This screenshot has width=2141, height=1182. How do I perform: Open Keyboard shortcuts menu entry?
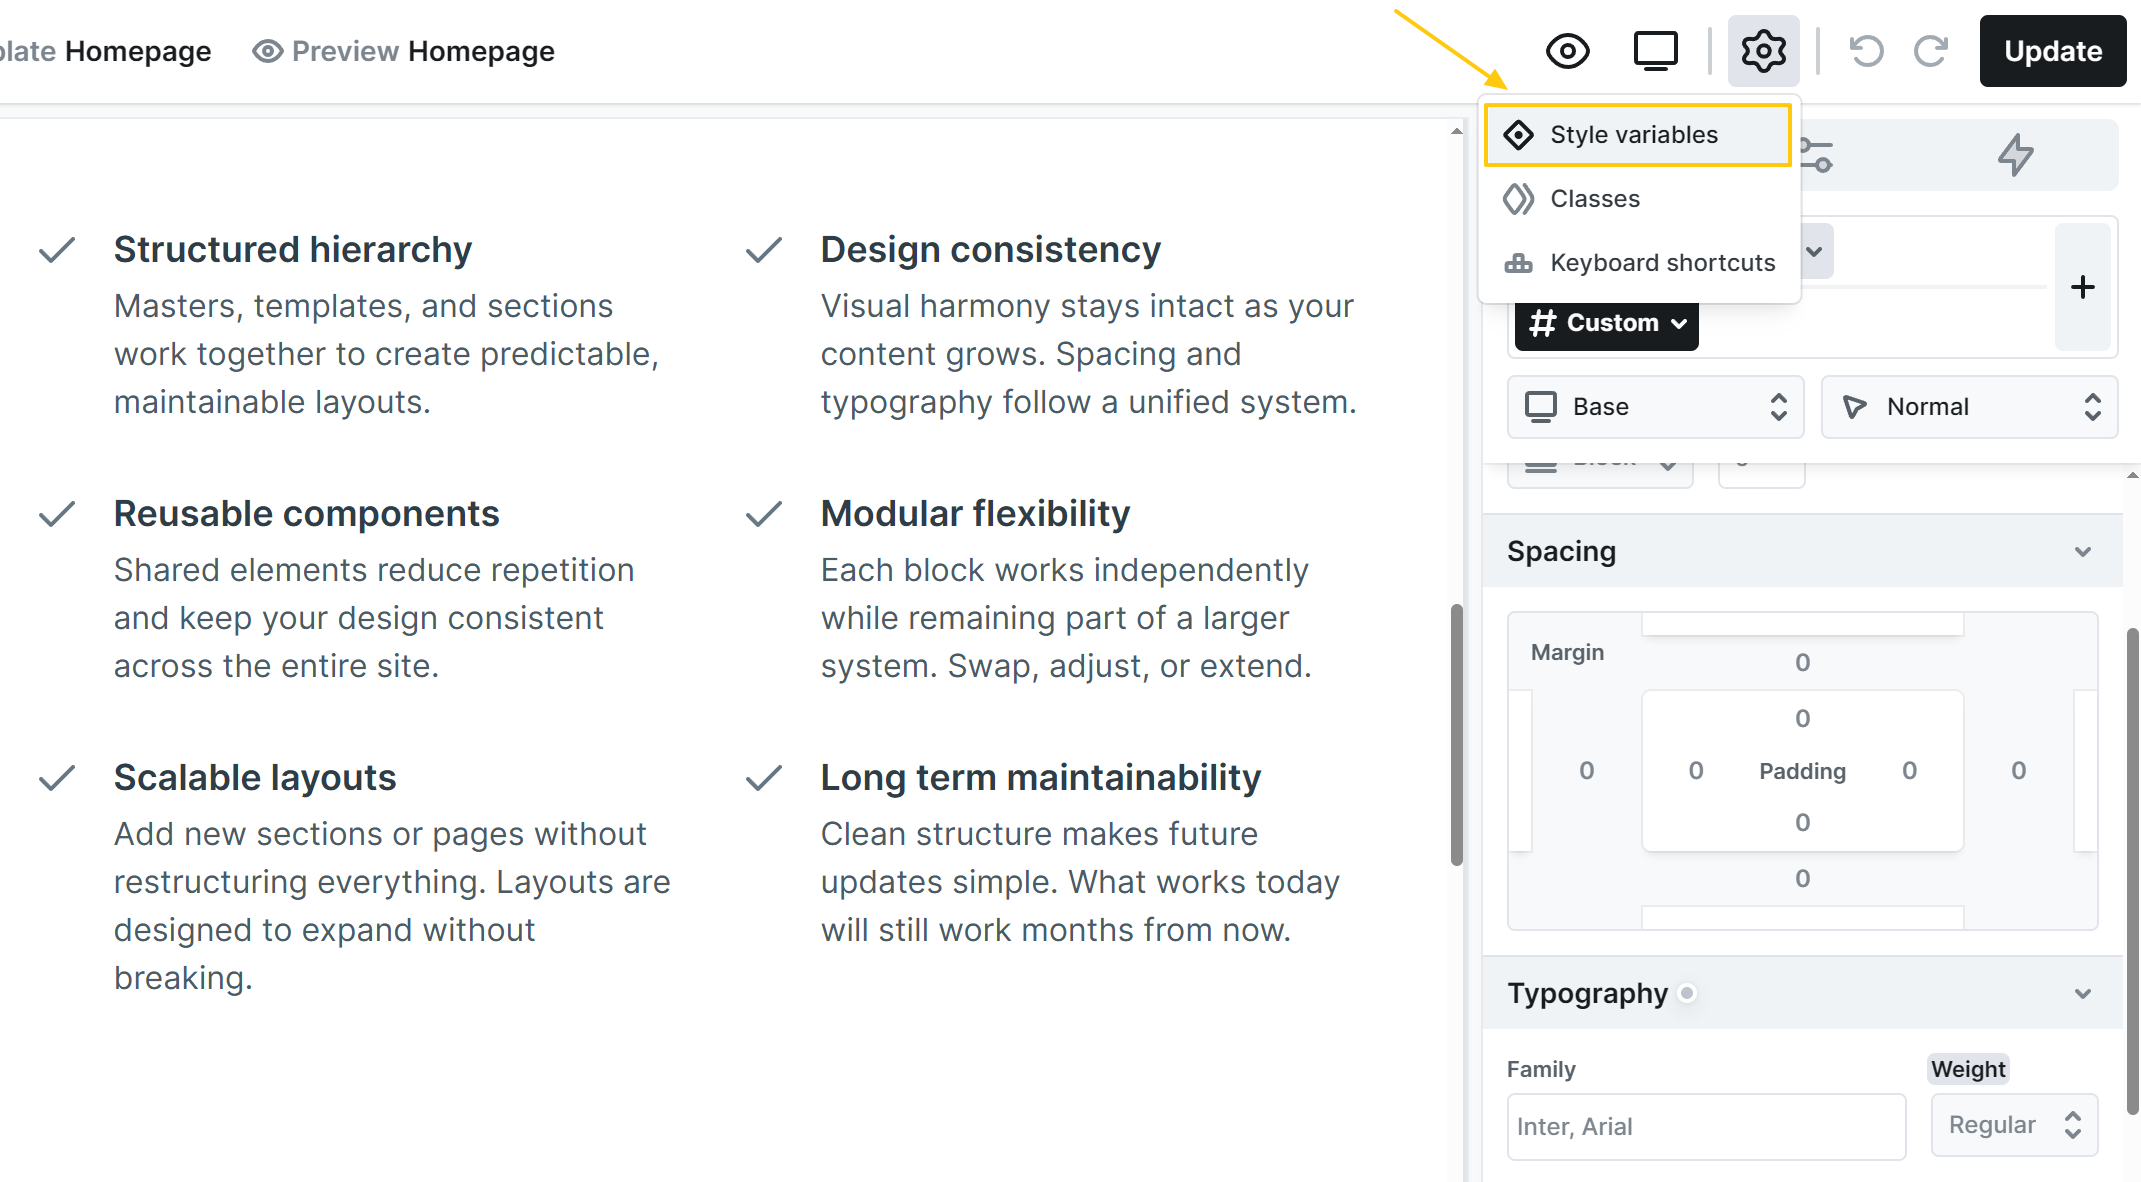[1662, 263]
